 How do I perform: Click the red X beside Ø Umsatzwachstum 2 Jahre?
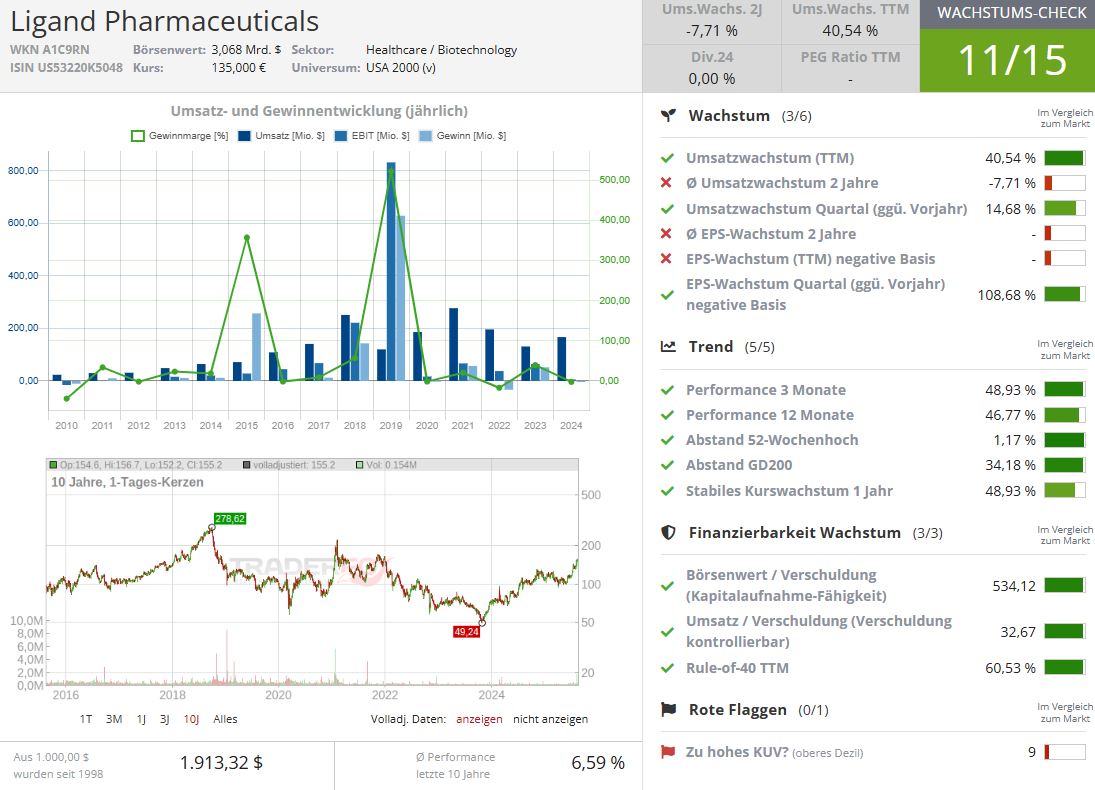(x=666, y=183)
